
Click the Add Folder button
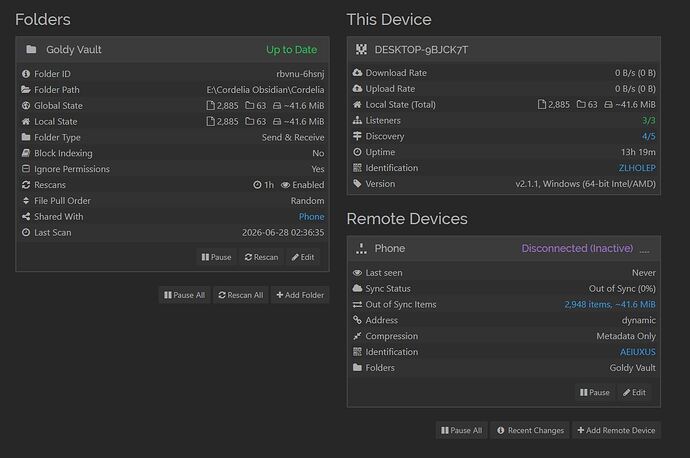(300, 295)
